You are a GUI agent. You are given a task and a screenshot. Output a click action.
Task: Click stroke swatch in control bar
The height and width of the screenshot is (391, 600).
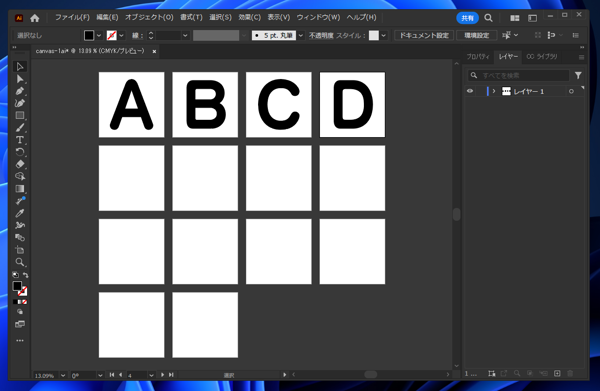[x=111, y=36]
